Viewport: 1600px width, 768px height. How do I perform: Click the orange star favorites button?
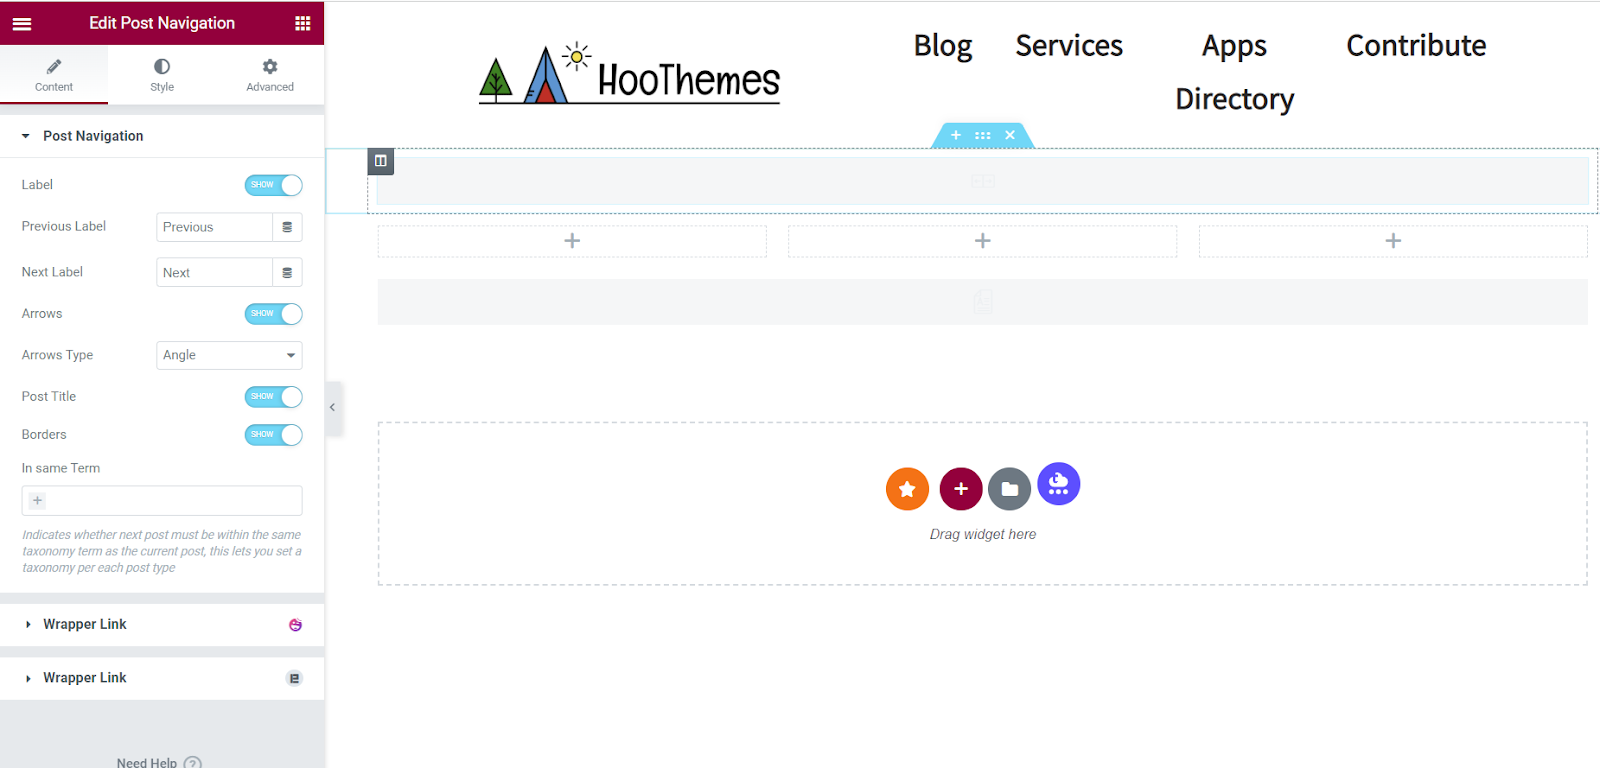coord(907,489)
